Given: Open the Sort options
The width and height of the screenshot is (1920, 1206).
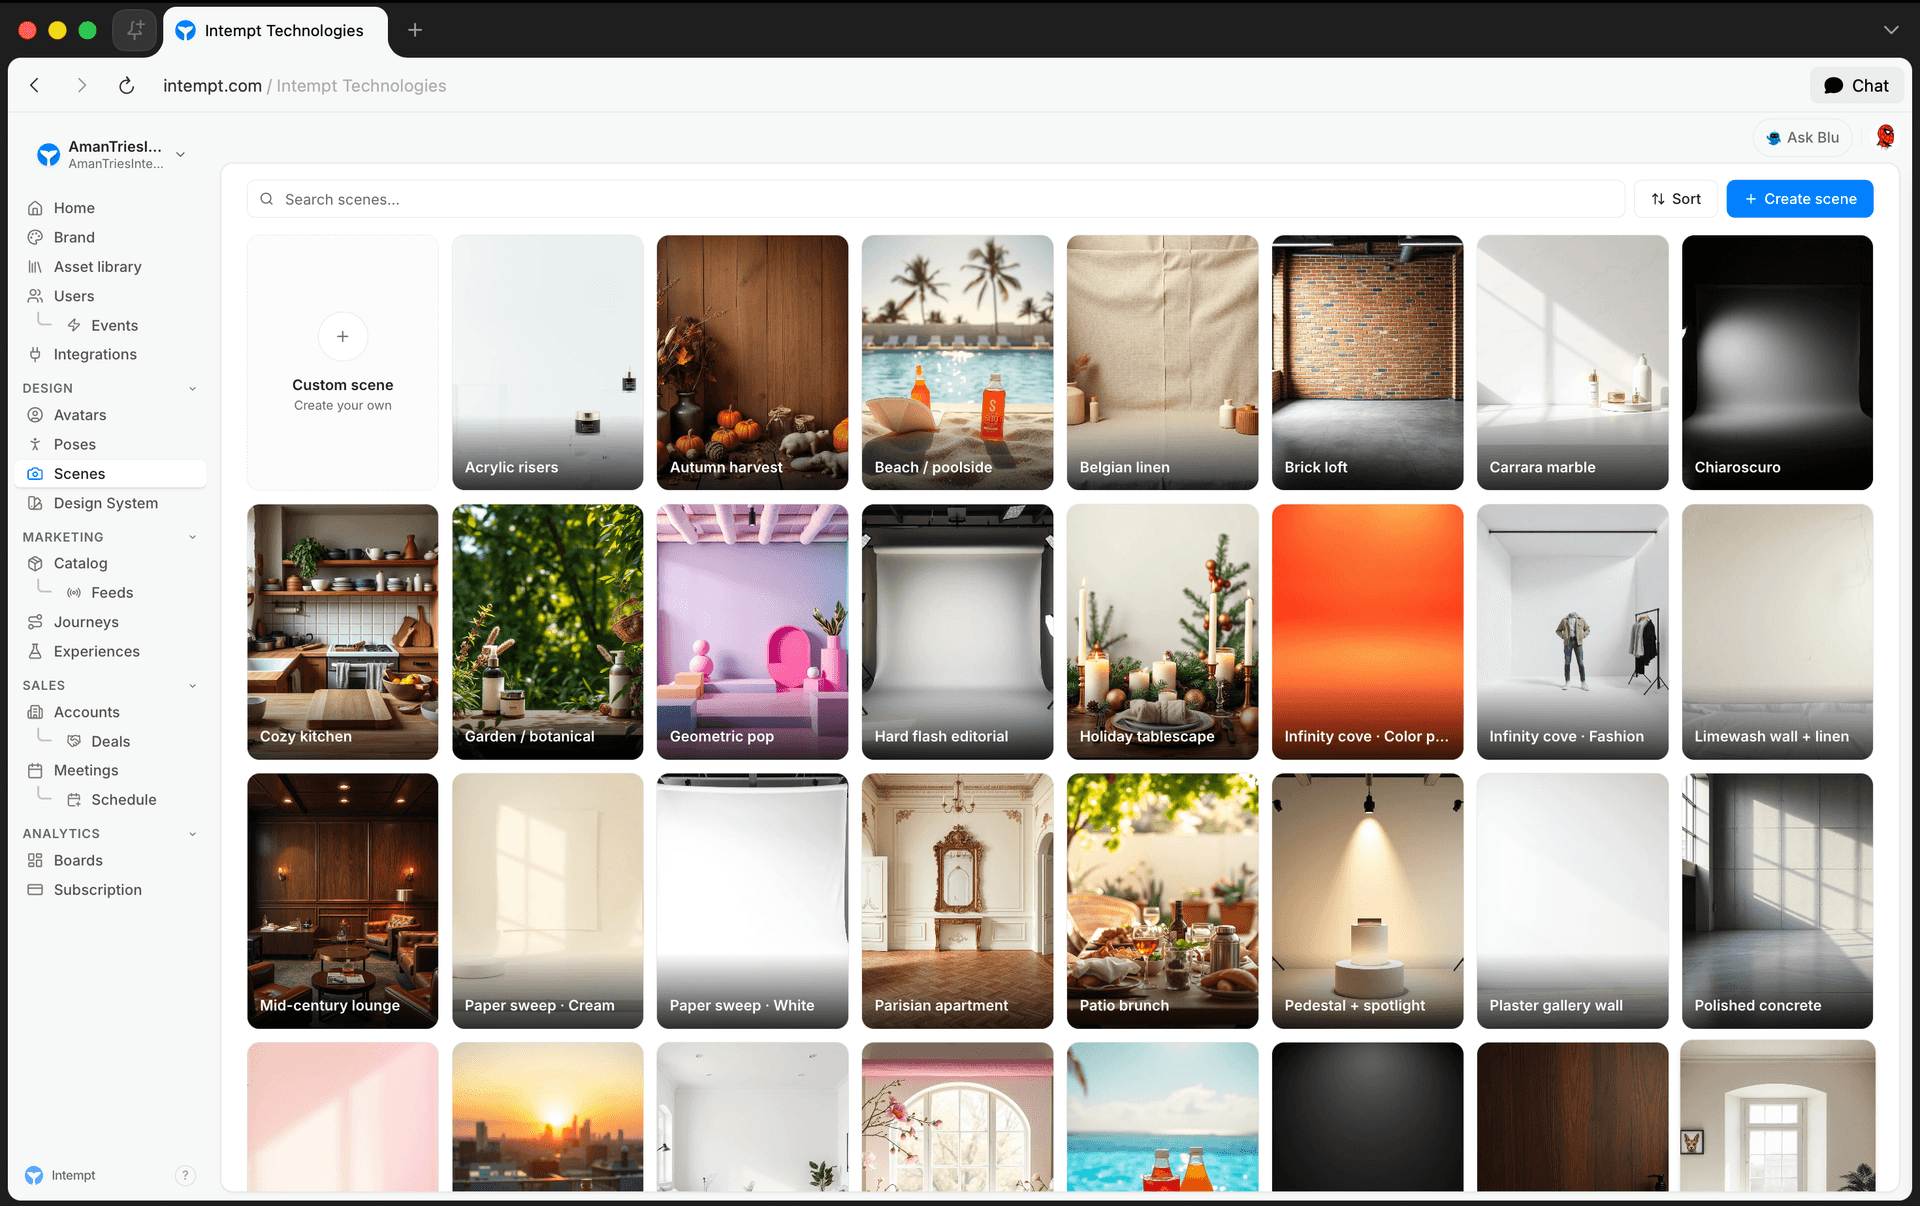Looking at the screenshot, I should tap(1676, 199).
